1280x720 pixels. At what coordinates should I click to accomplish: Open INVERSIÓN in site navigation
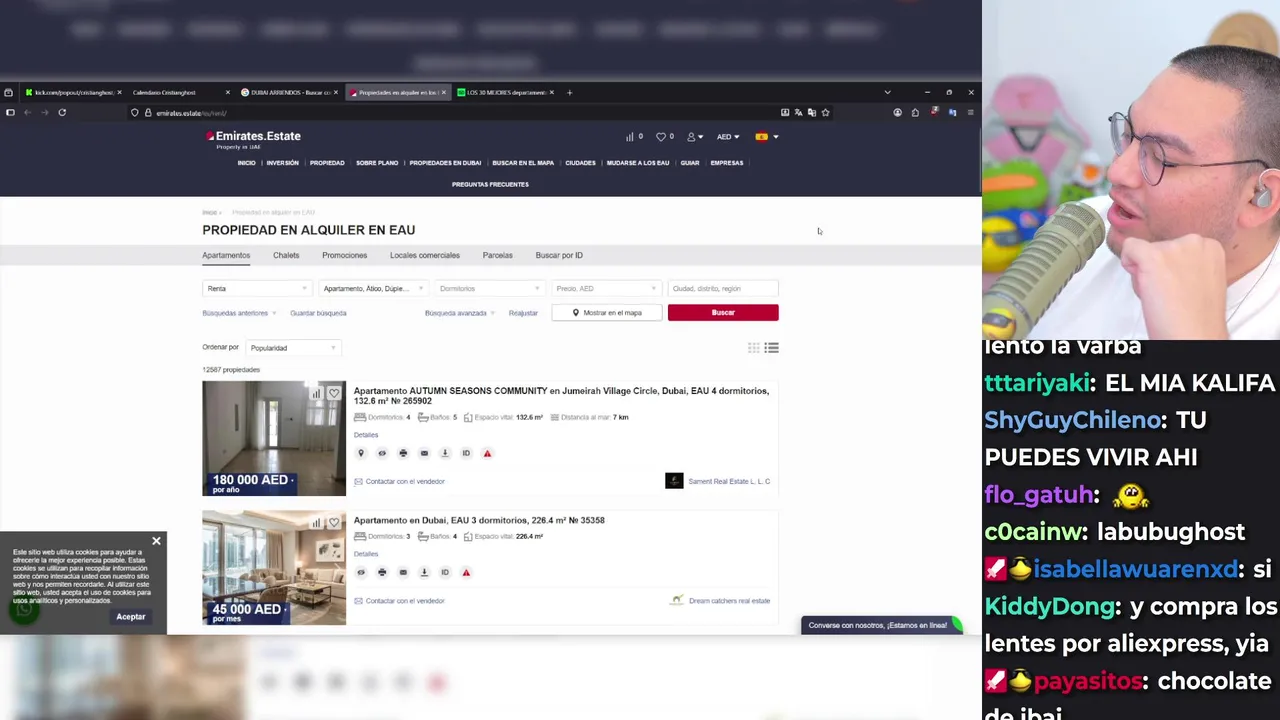(282, 163)
